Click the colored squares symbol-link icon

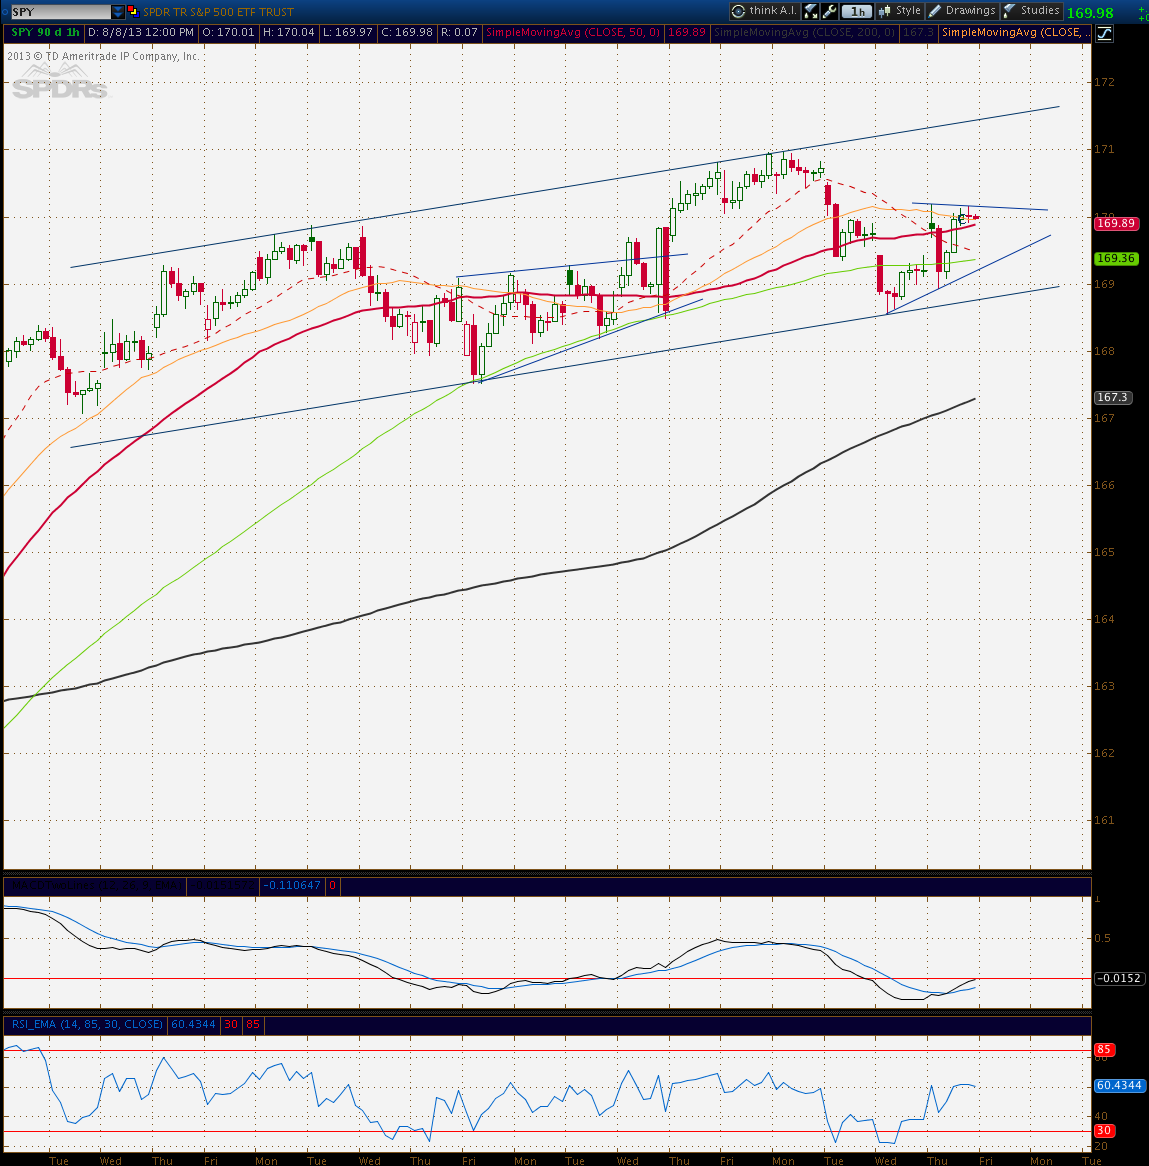133,11
